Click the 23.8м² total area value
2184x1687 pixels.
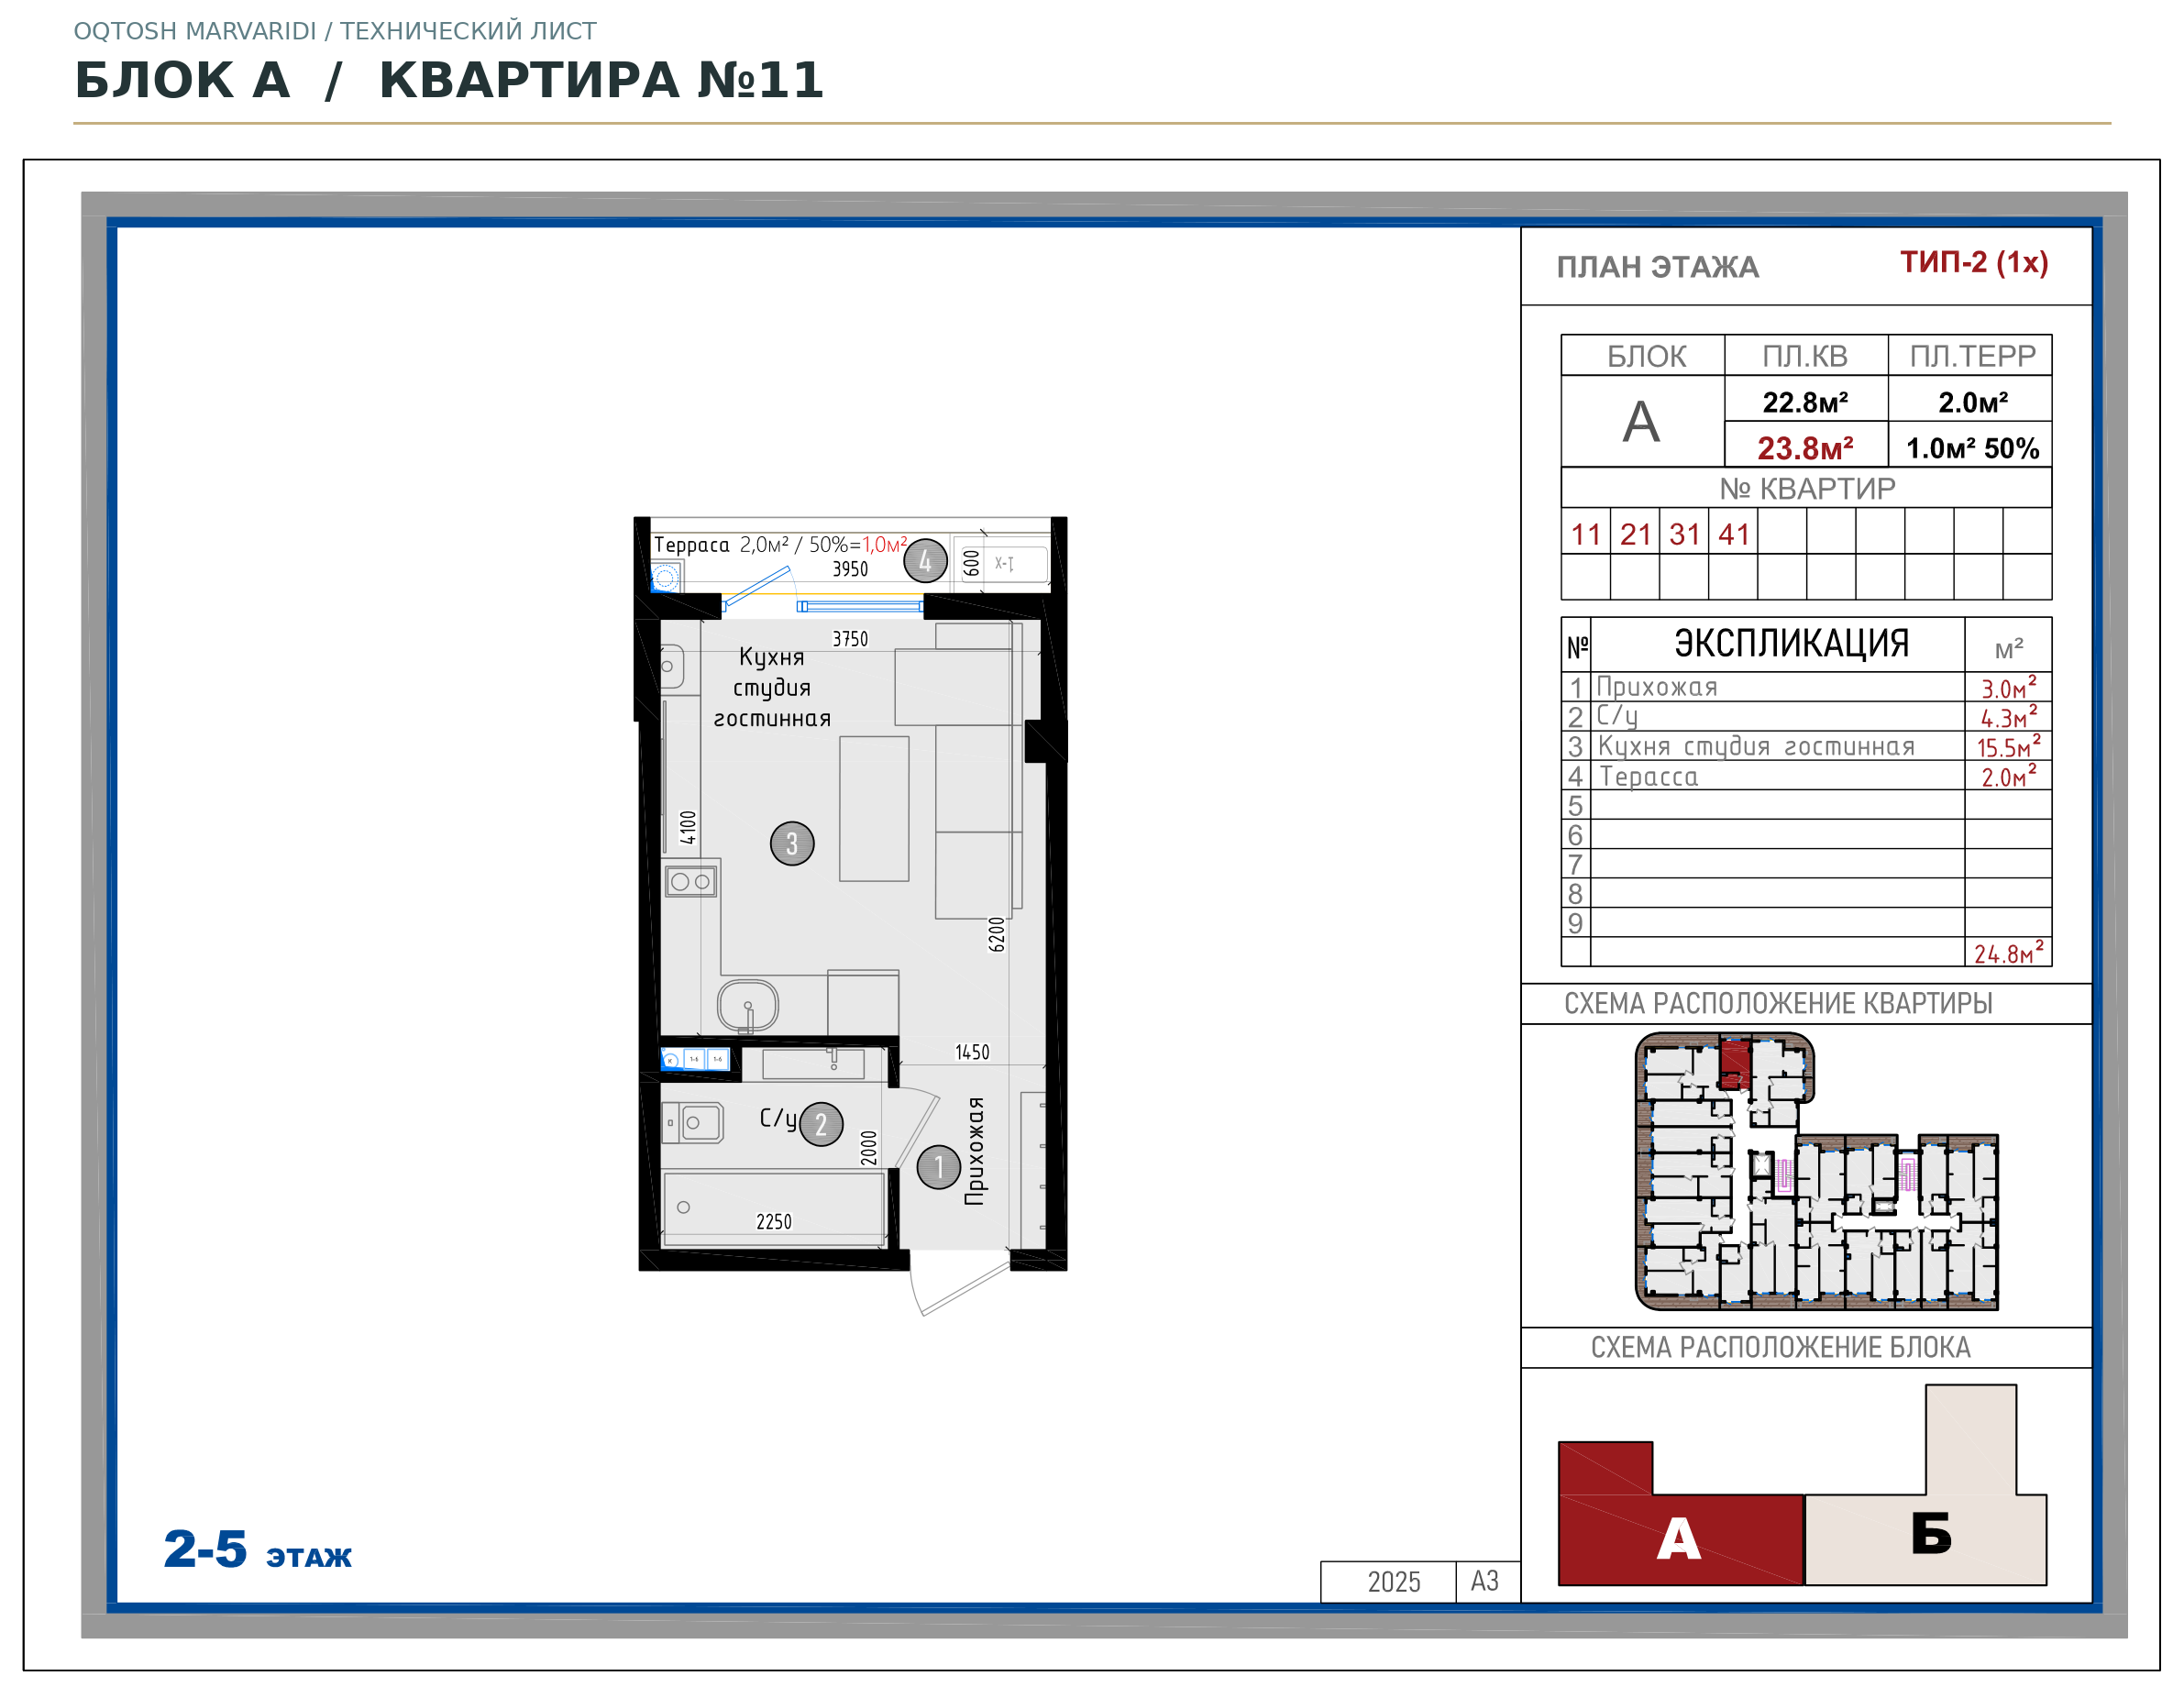(x=1805, y=448)
